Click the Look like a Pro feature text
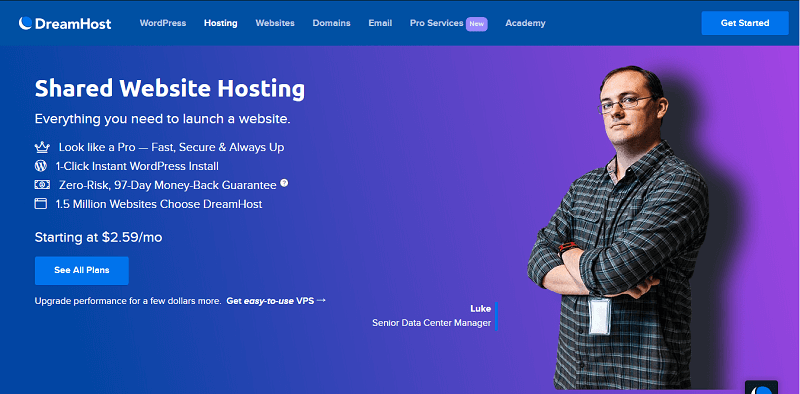The width and height of the screenshot is (800, 394). click(171, 147)
